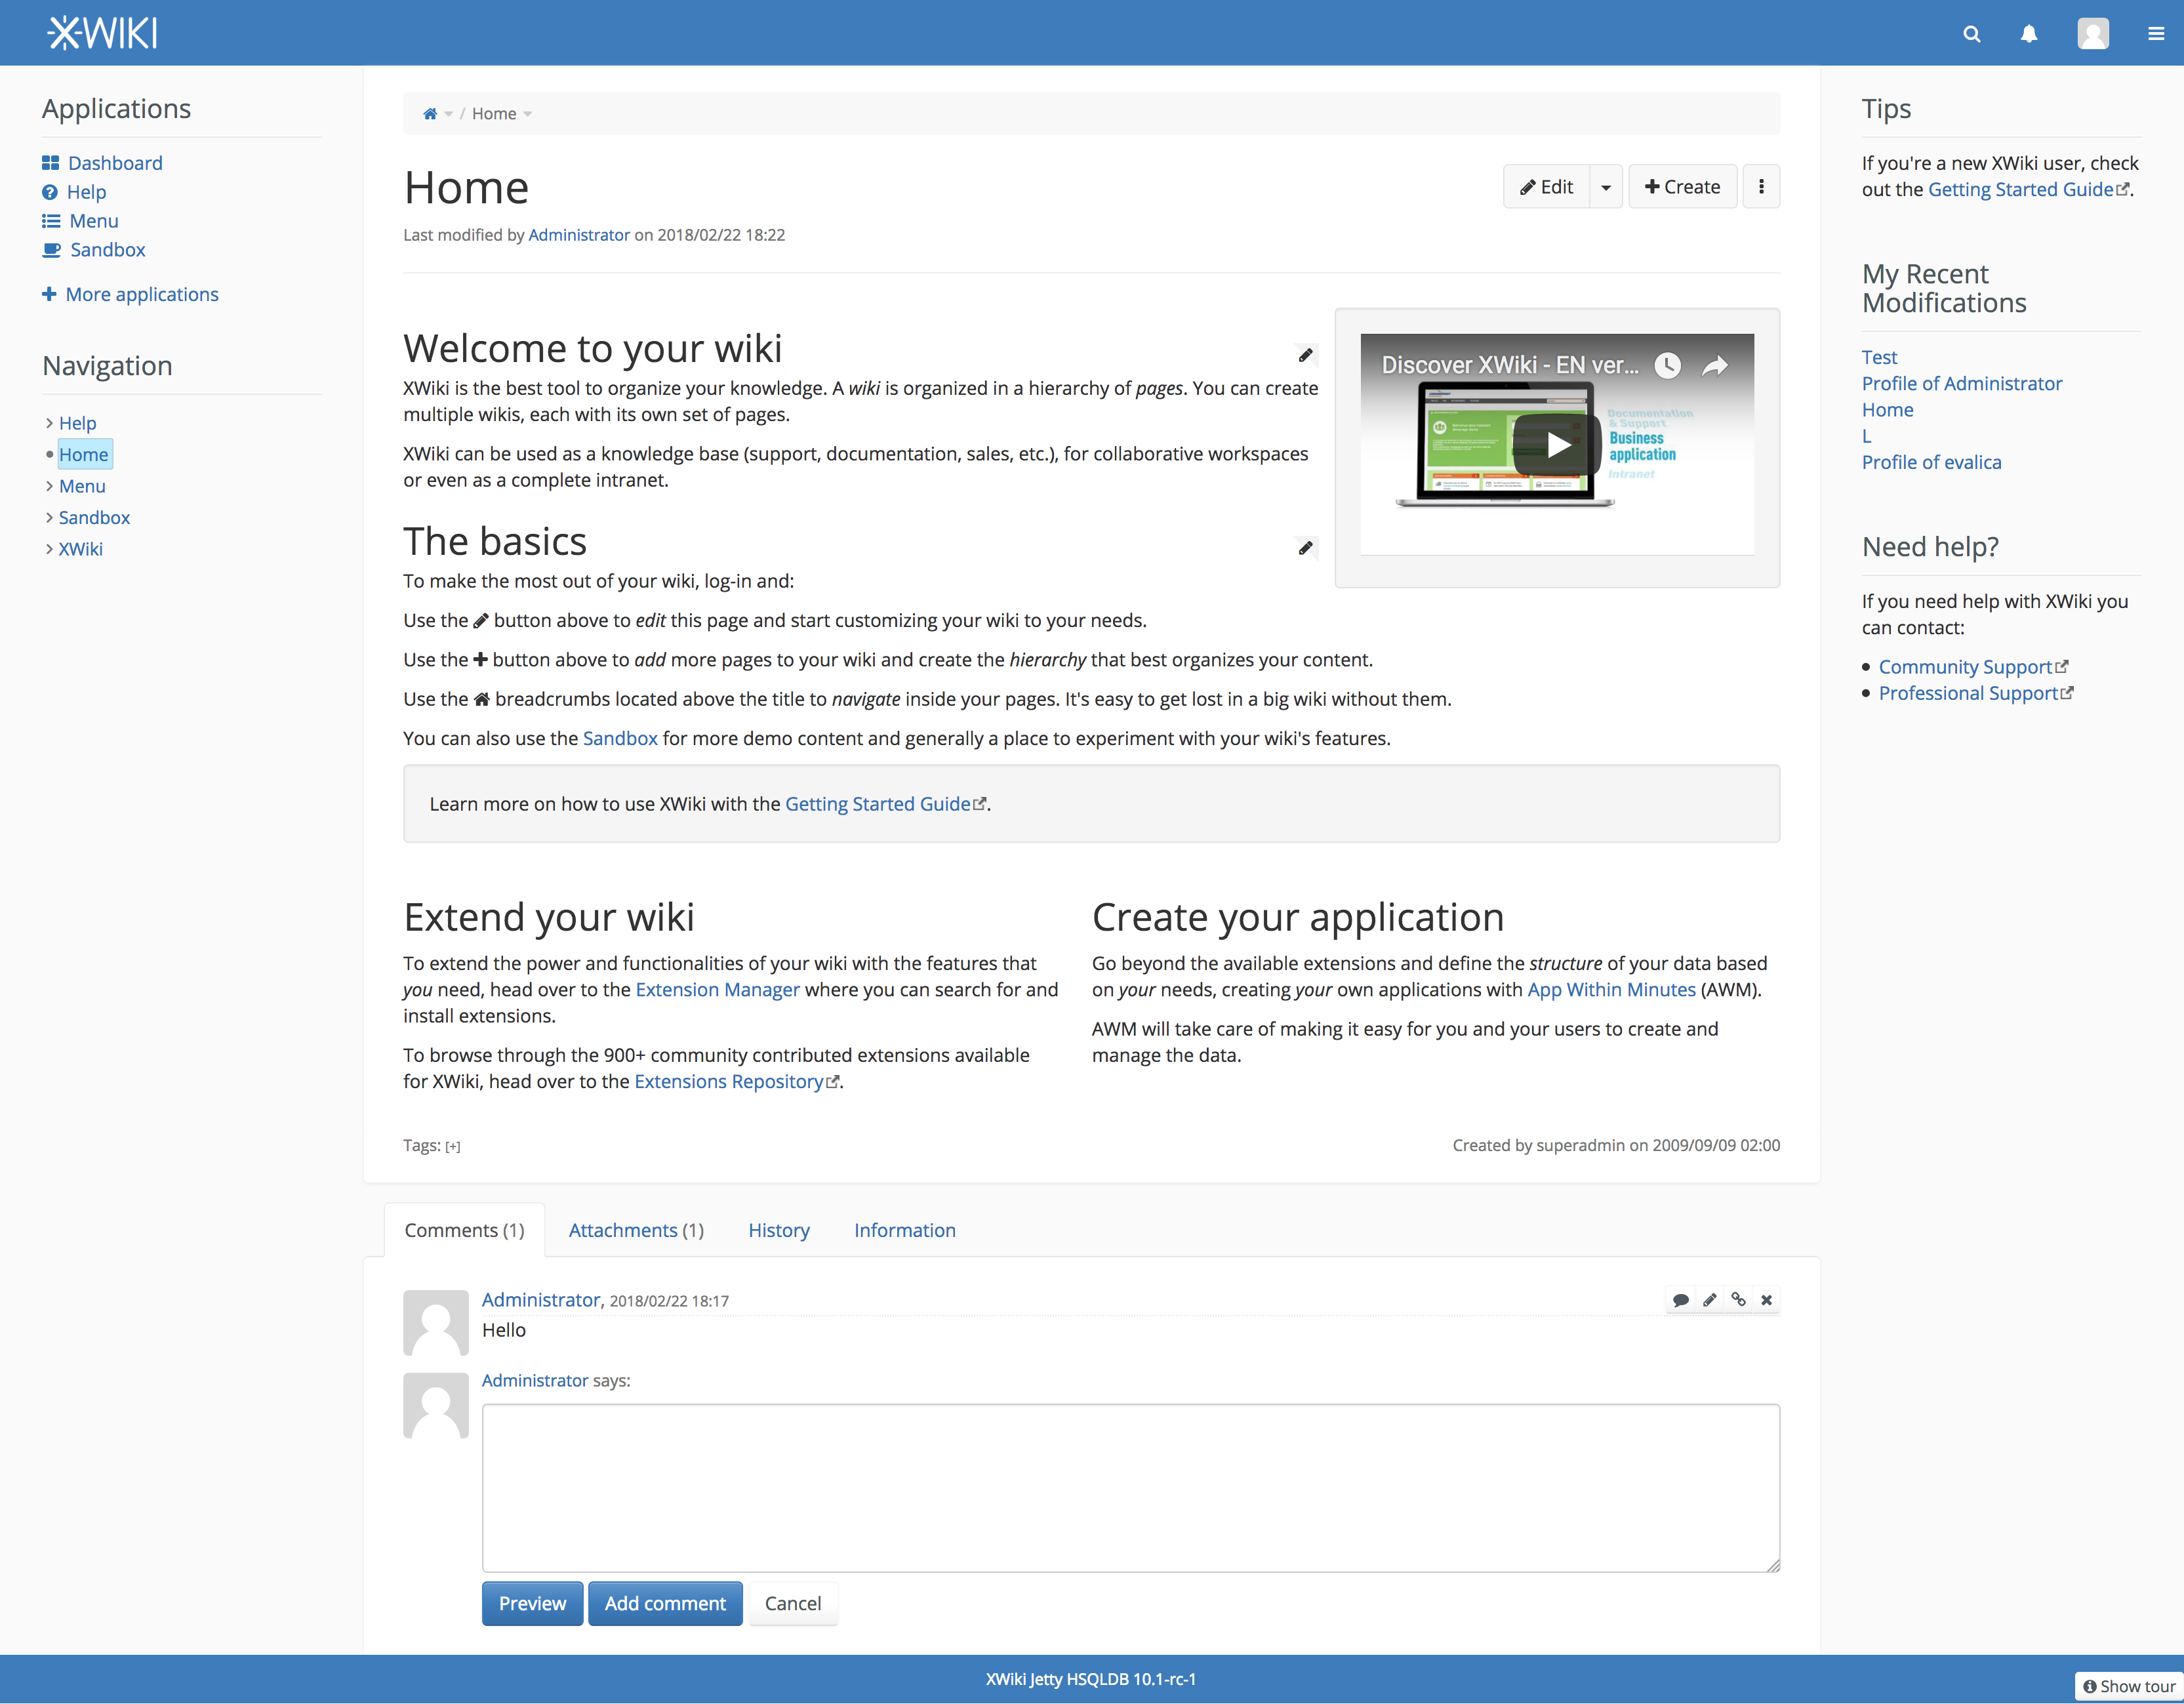Switch to the Comments tab

pos(464,1230)
